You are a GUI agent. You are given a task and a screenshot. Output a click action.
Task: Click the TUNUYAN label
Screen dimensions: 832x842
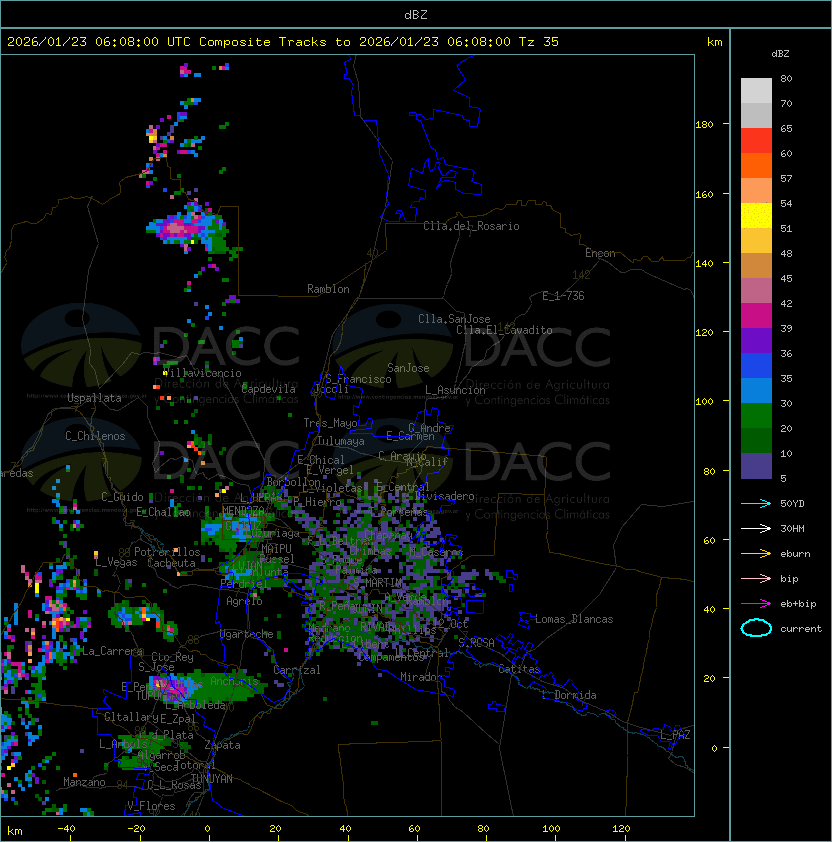(x=212, y=779)
